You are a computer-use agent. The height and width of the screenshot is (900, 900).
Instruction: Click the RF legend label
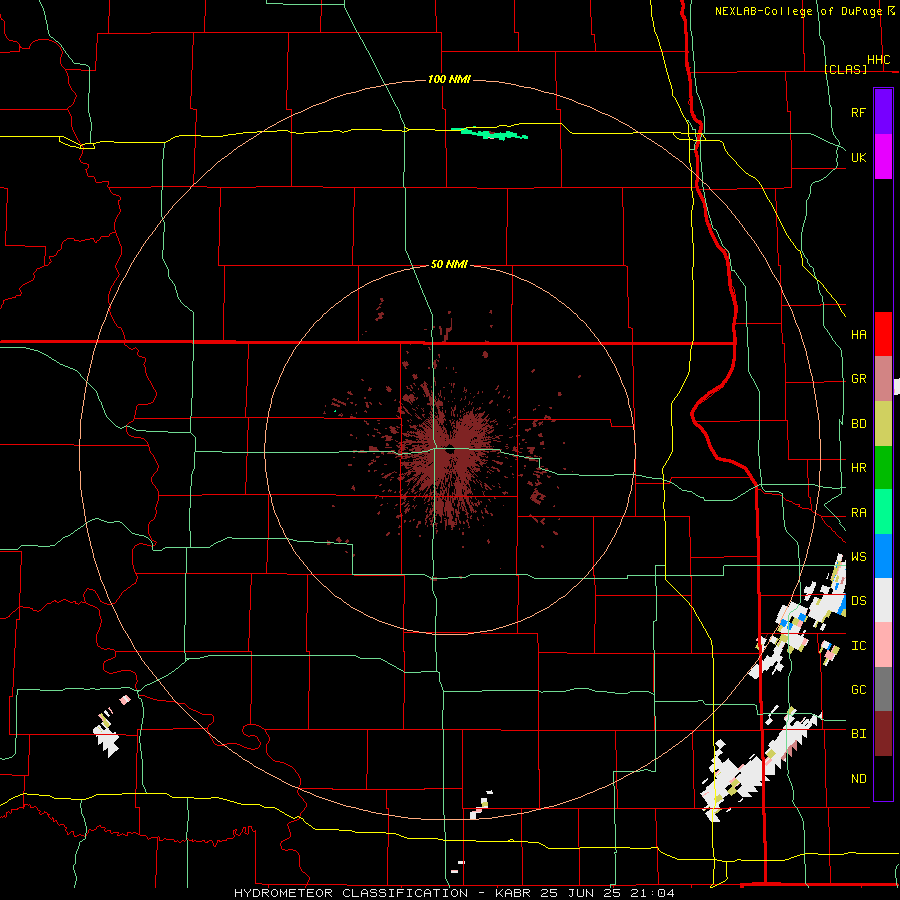coord(858,112)
